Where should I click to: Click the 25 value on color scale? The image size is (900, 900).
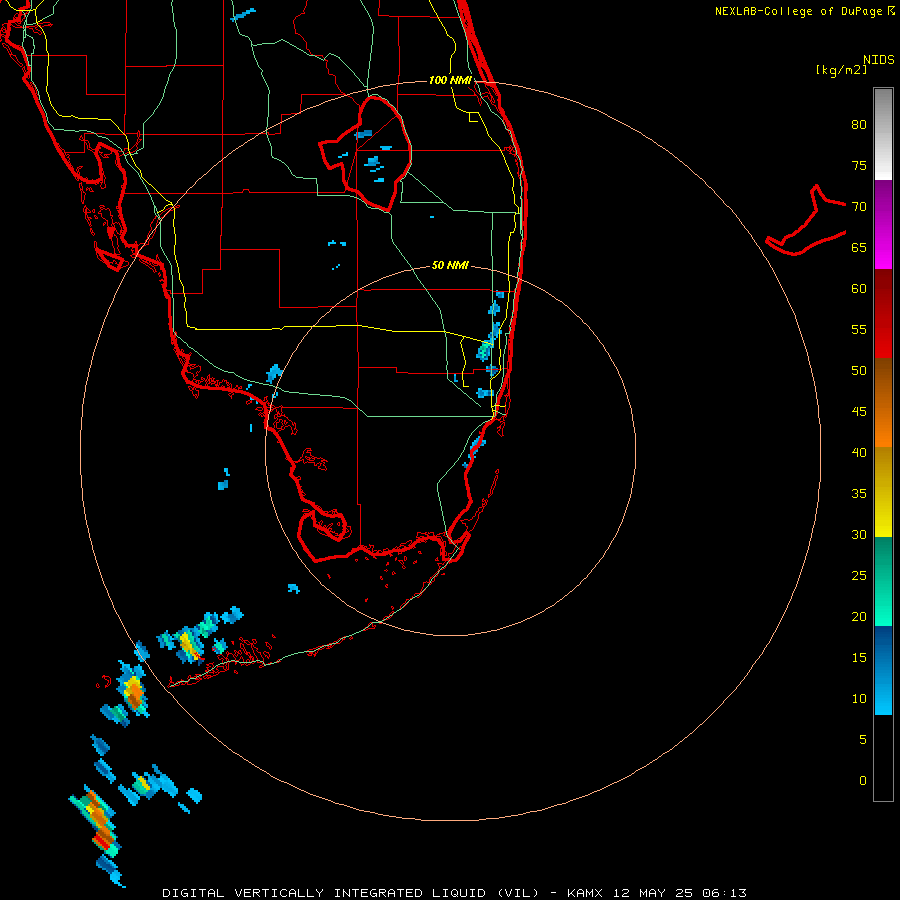[859, 575]
